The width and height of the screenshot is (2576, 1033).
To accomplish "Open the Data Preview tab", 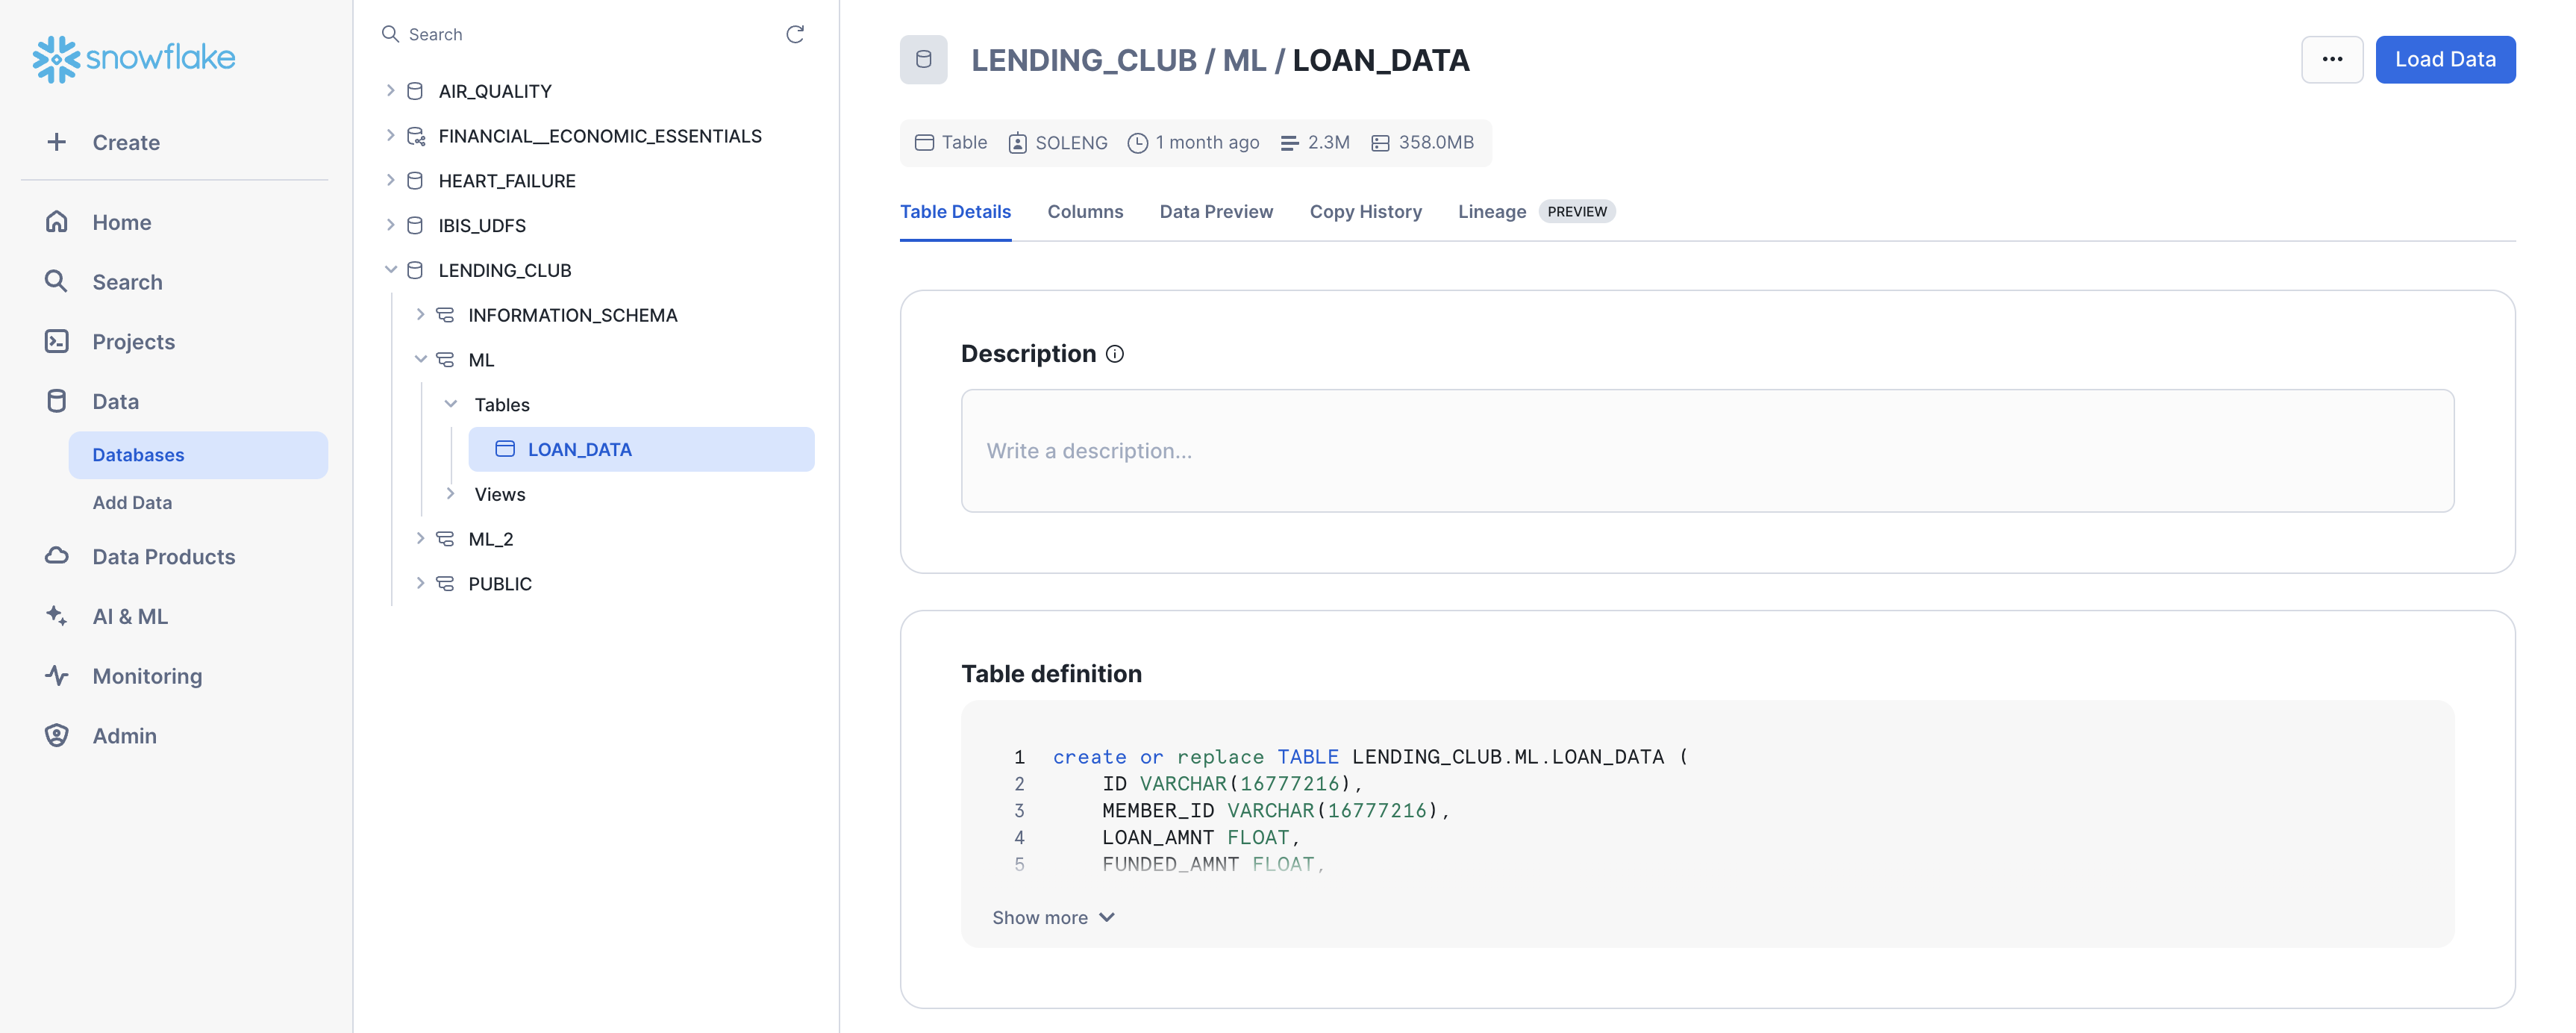I will pyautogui.click(x=1215, y=211).
